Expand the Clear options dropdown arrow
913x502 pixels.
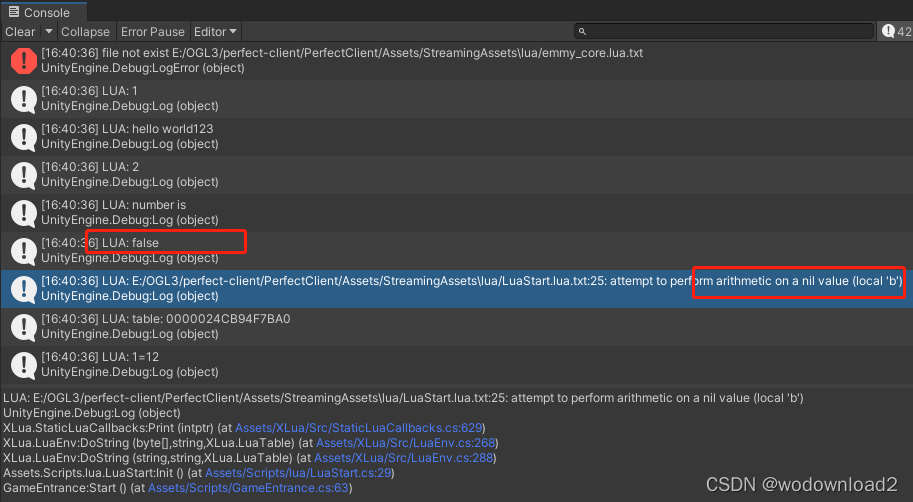click(x=48, y=32)
